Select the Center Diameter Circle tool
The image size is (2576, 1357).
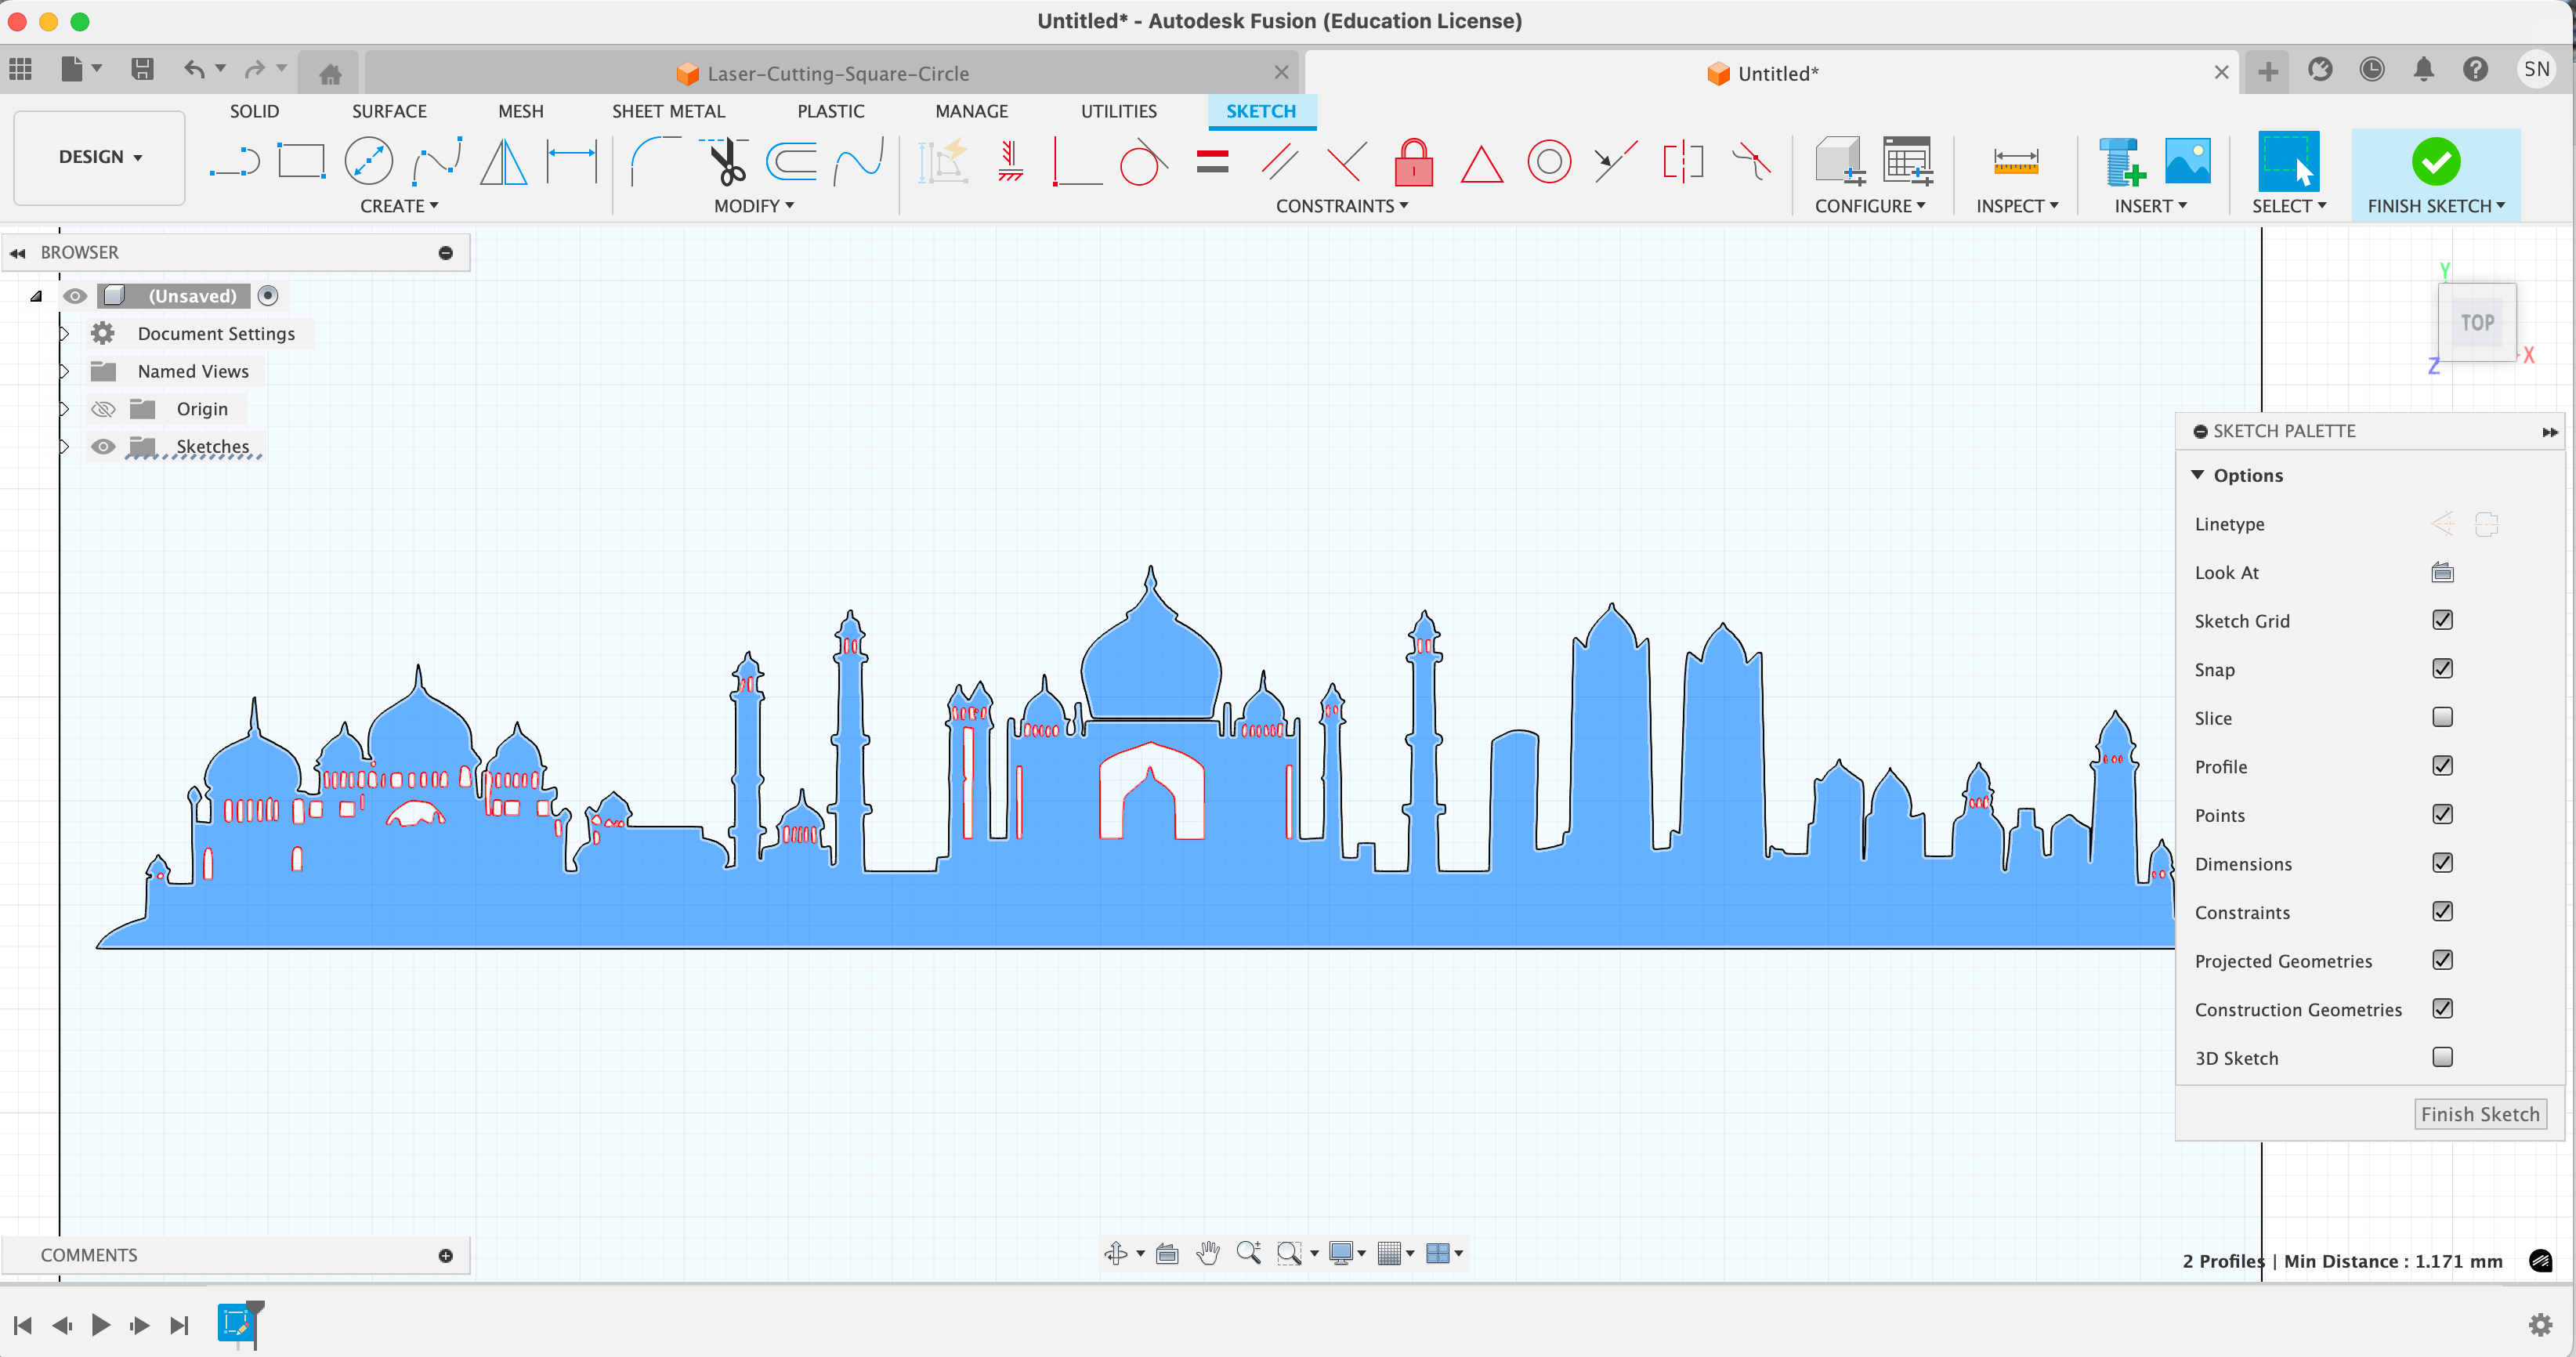pos(368,161)
